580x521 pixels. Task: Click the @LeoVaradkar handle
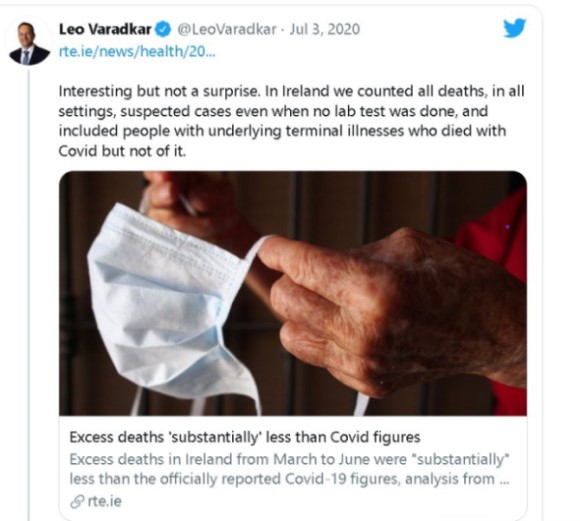tap(227, 29)
